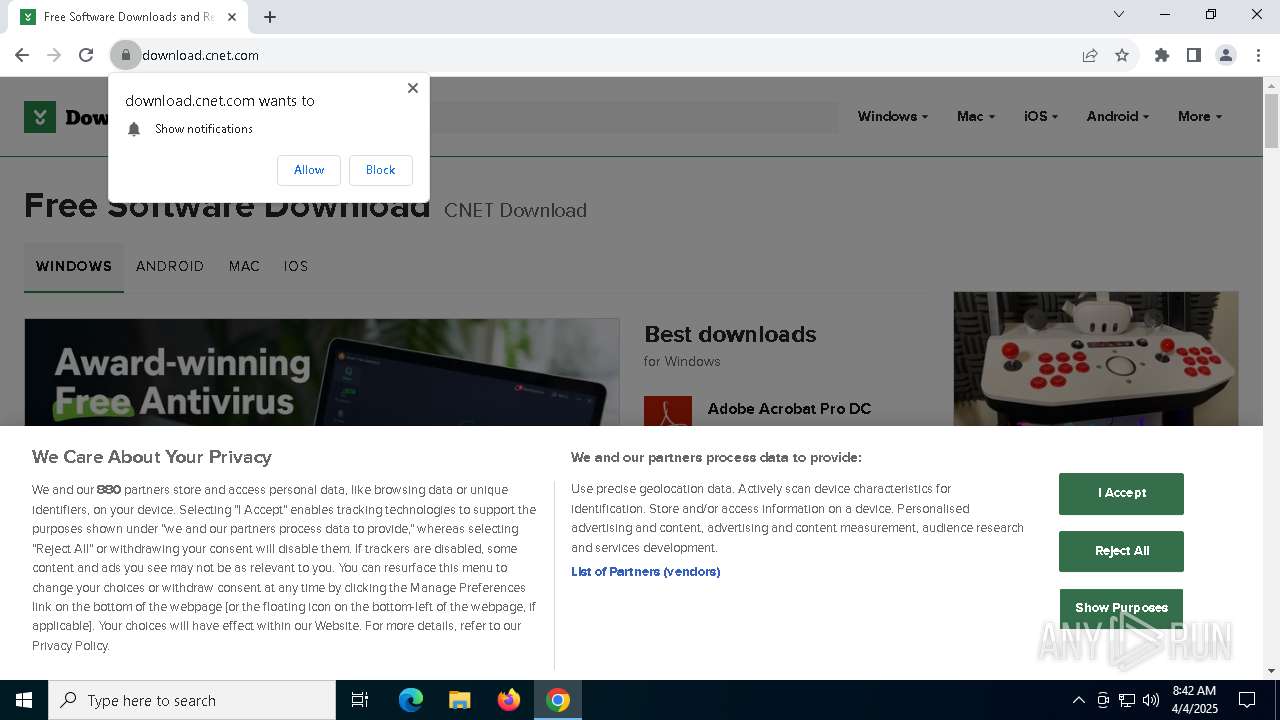Screen dimensions: 1280x720
Task: Open Adobe Acrobat Pro DC link
Action: 789,408
